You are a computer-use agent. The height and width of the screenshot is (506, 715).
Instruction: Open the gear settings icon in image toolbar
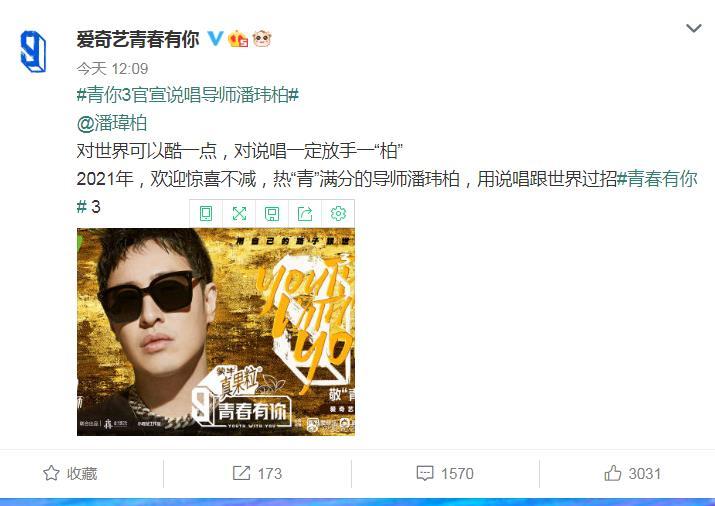338,213
